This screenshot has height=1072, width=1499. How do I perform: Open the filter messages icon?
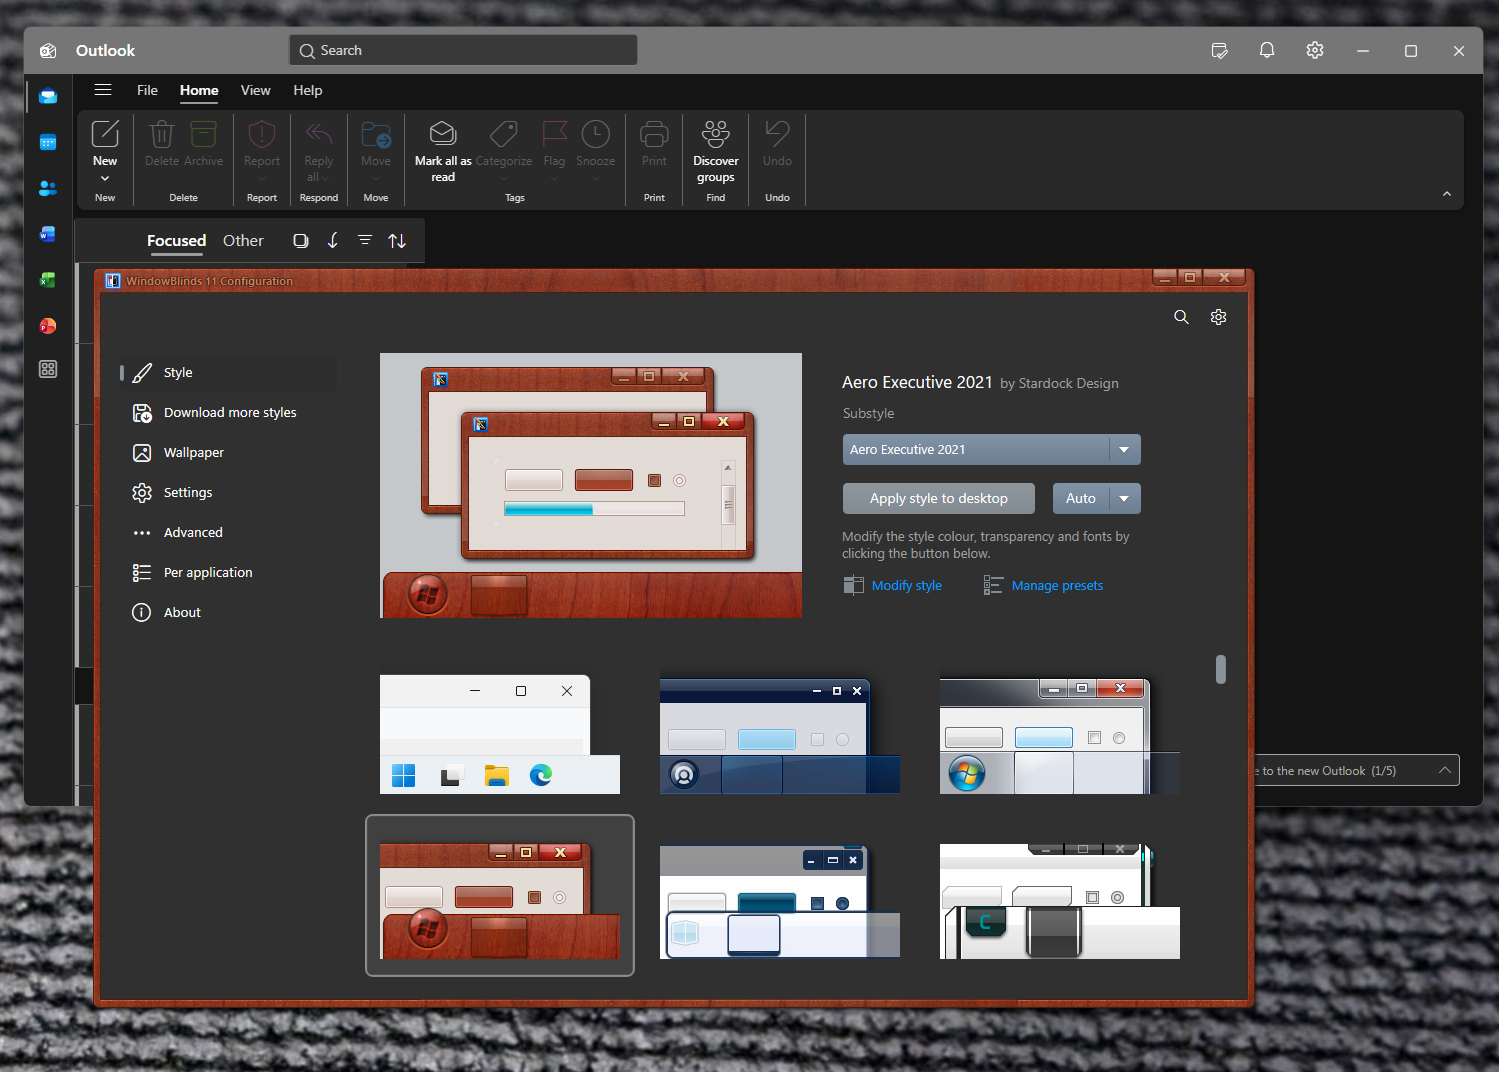pos(365,241)
